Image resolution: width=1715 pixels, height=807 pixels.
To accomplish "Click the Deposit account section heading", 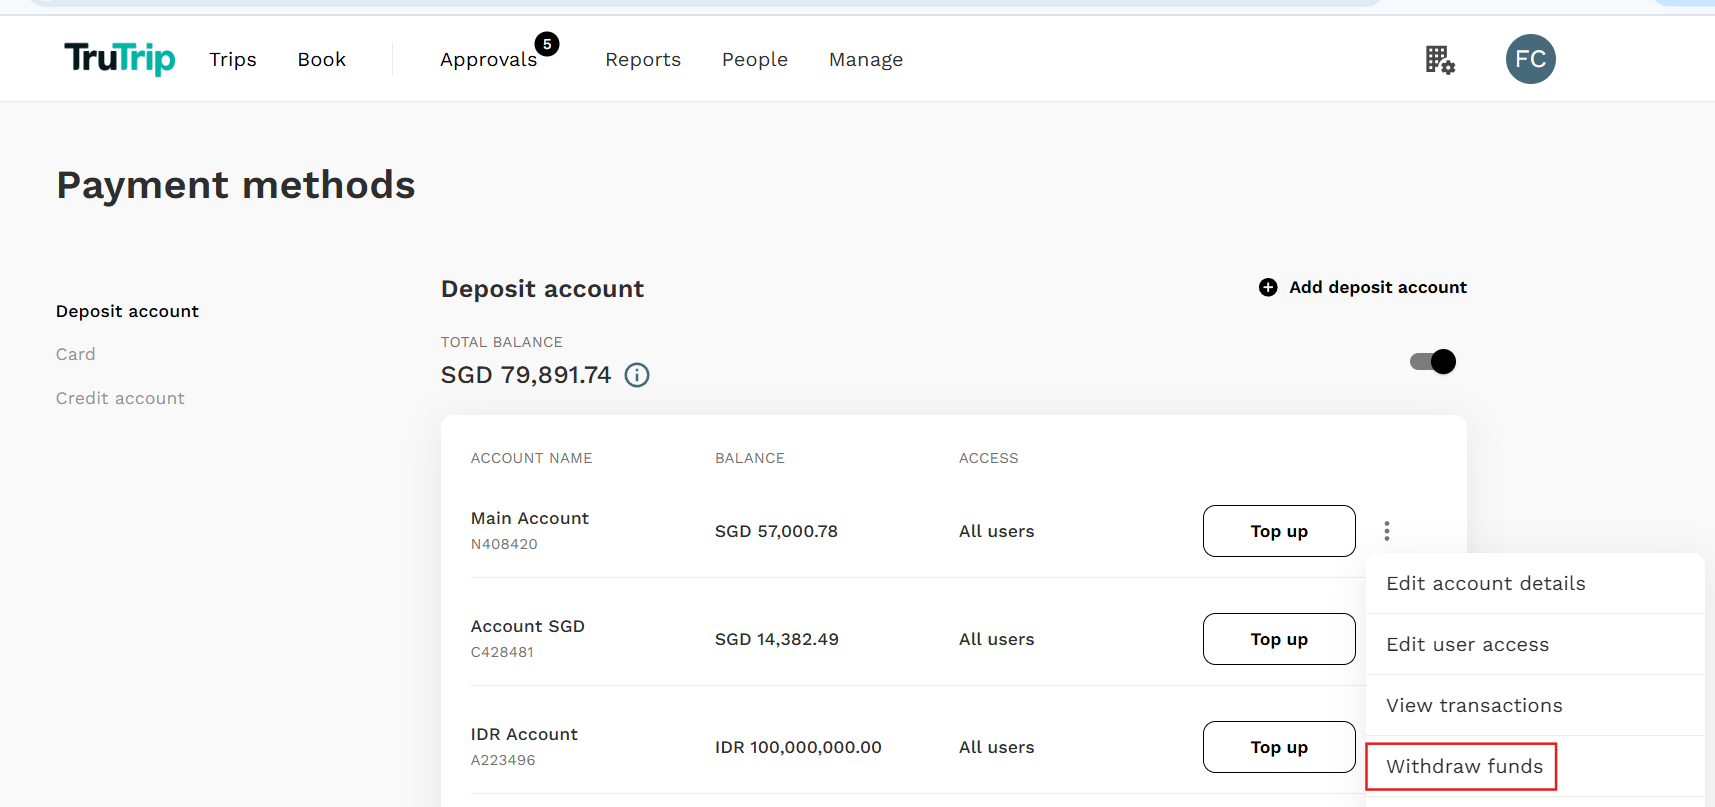I will [542, 289].
